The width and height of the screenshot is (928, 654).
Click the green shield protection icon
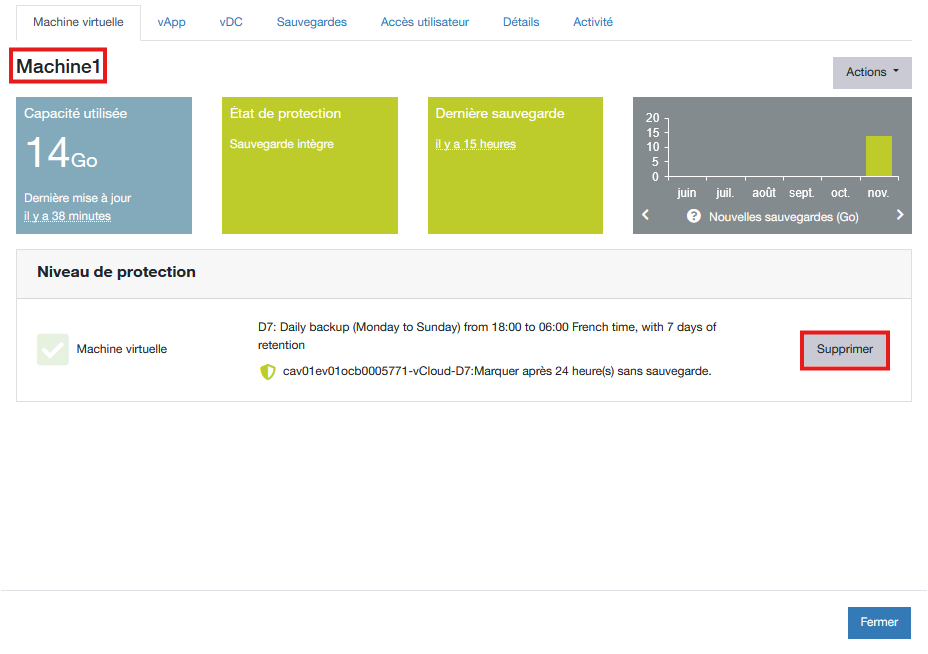click(267, 372)
